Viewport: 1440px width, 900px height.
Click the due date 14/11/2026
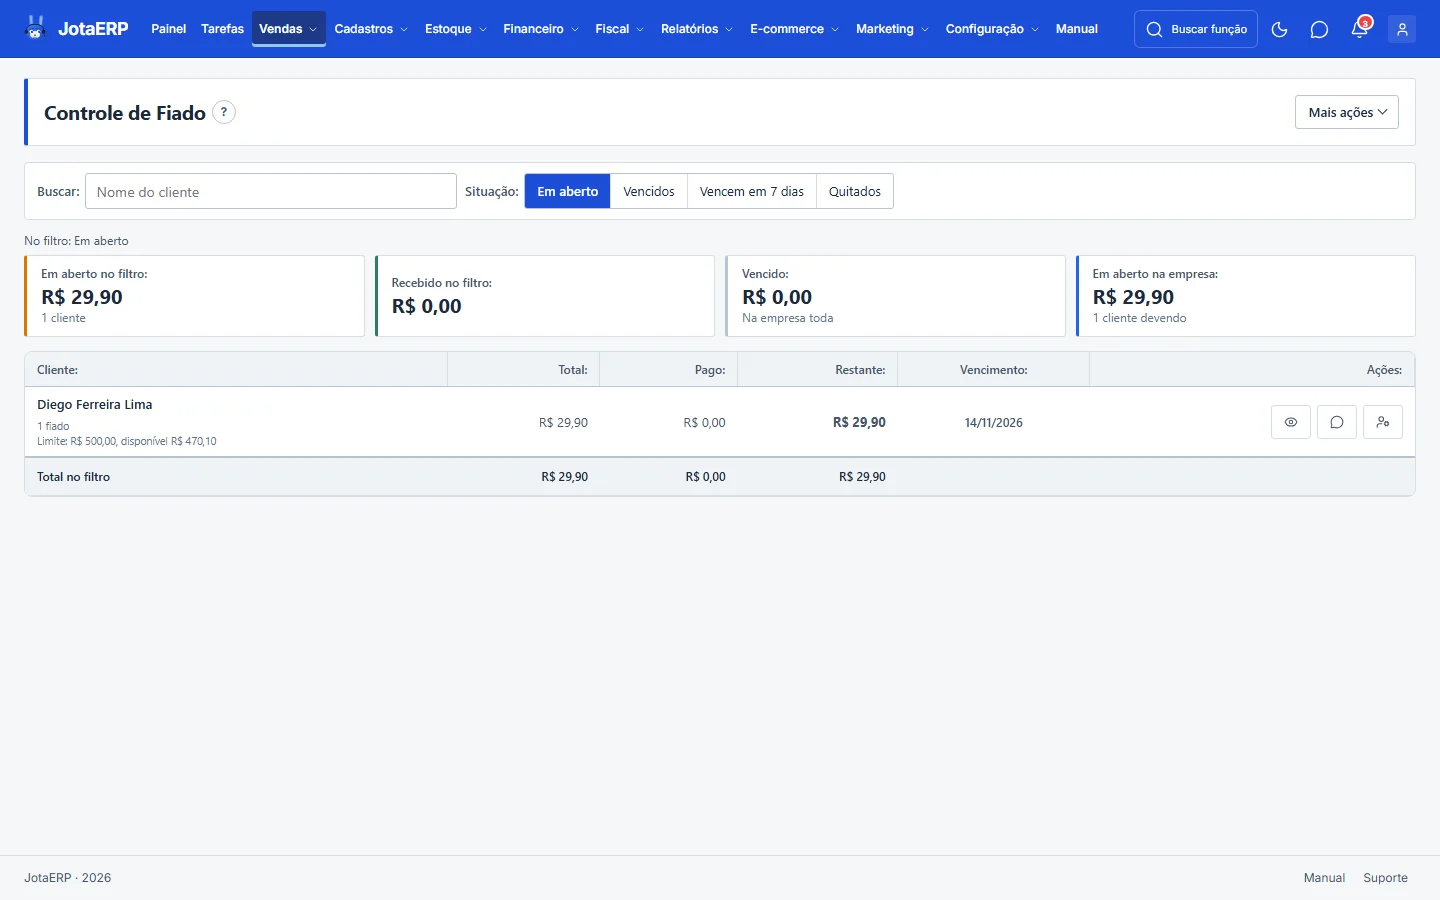(994, 423)
